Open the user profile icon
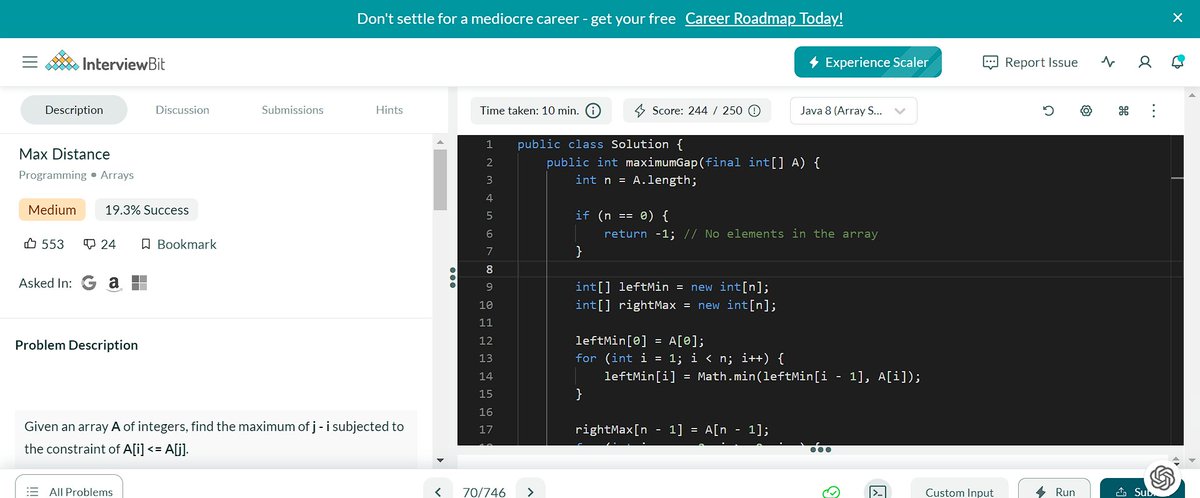Screen dimensions: 1200x498 coord(1145,62)
